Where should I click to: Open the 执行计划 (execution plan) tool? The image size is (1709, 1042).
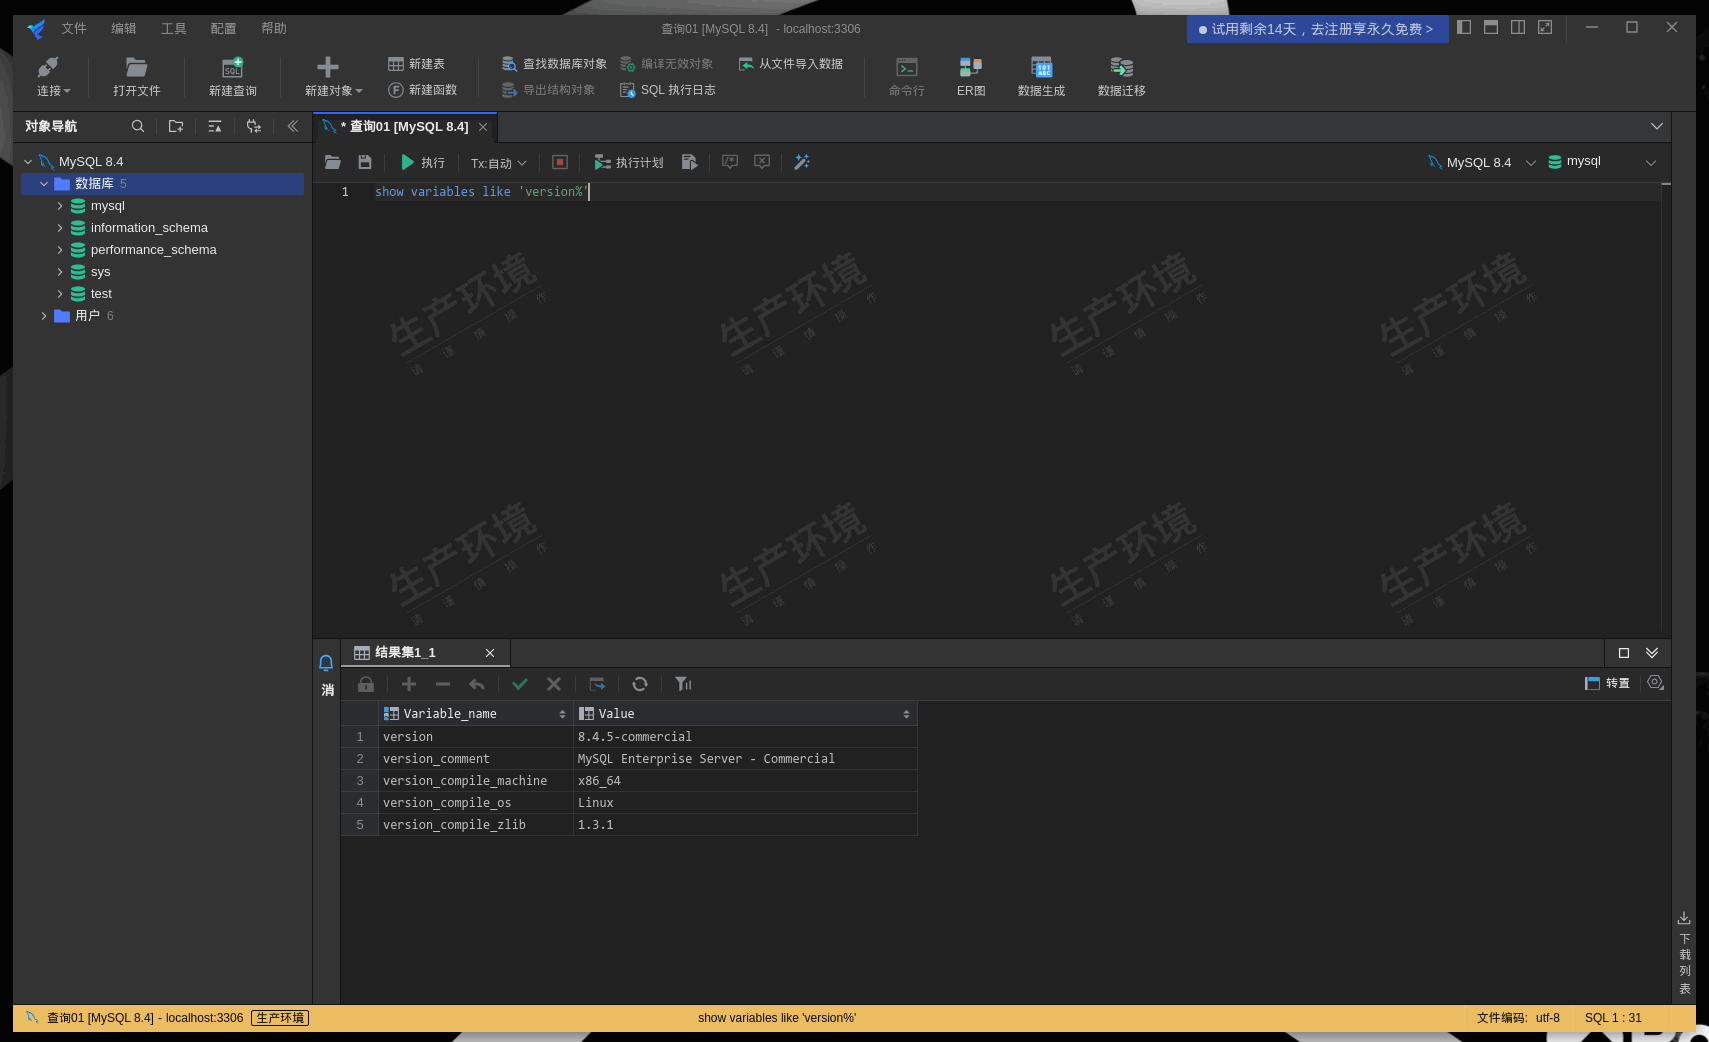click(x=628, y=162)
